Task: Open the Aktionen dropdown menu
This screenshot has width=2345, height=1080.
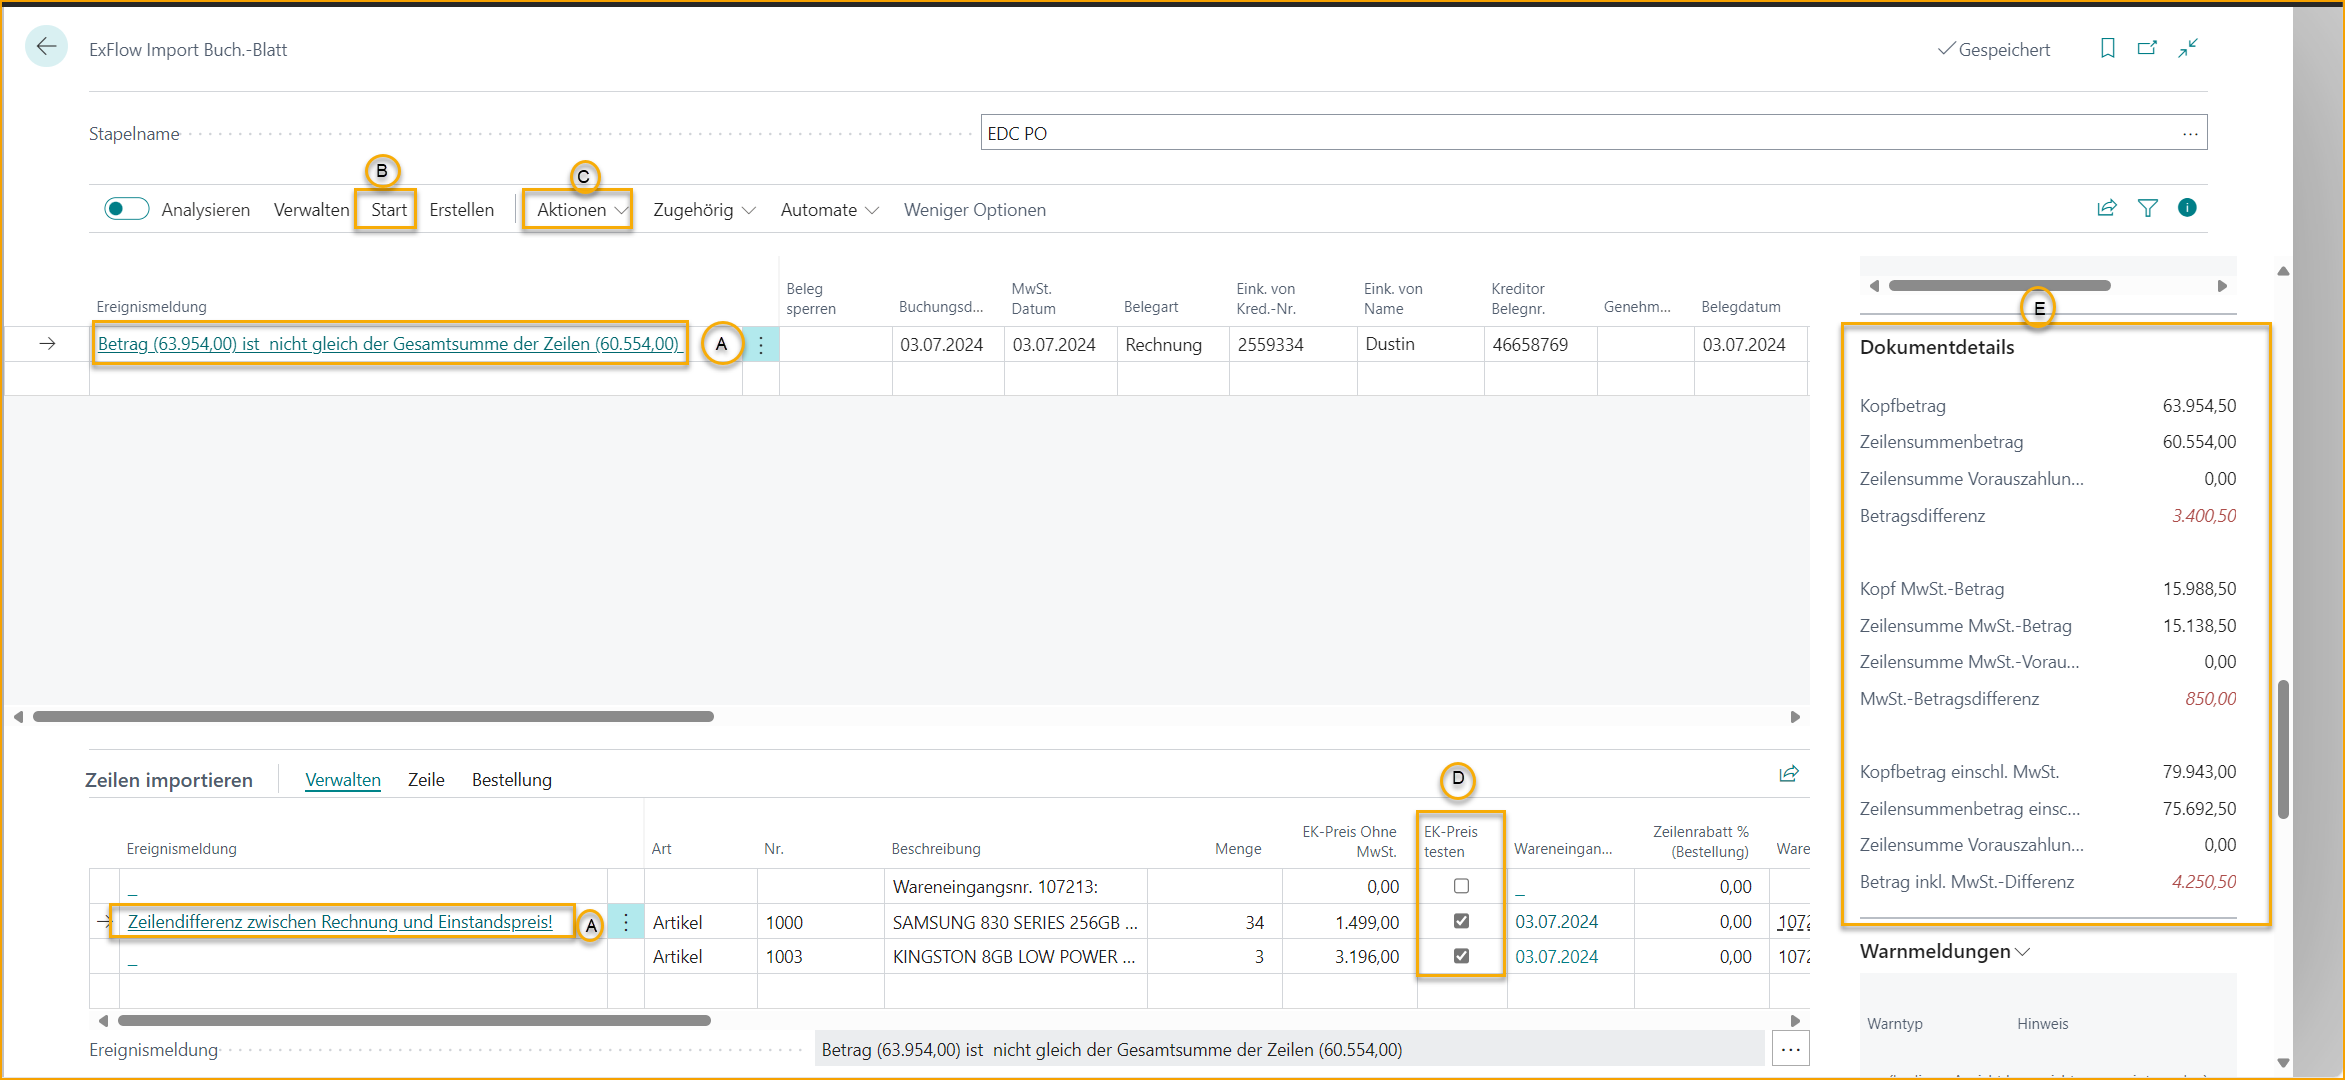Action: pyautogui.click(x=577, y=210)
